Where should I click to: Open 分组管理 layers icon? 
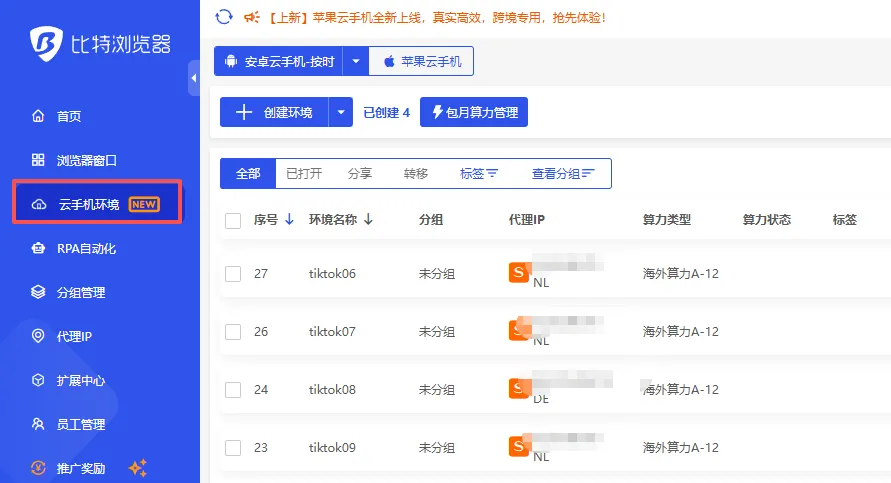38,292
